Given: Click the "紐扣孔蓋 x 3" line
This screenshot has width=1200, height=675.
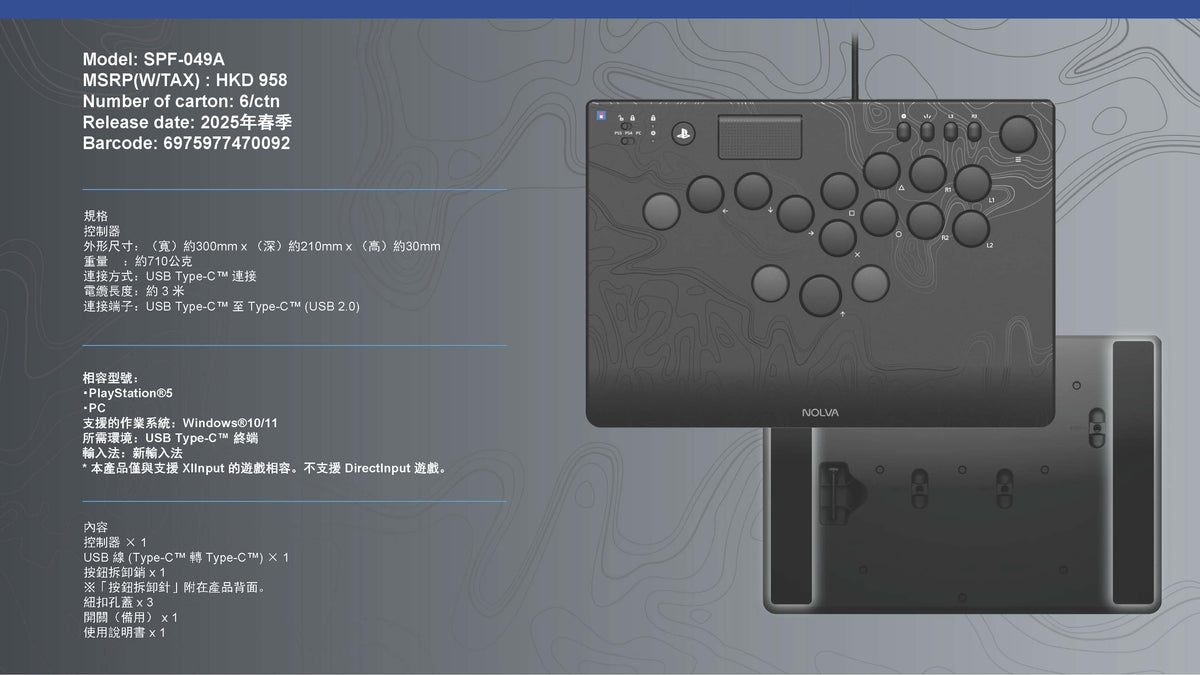Looking at the screenshot, I should (x=118, y=602).
